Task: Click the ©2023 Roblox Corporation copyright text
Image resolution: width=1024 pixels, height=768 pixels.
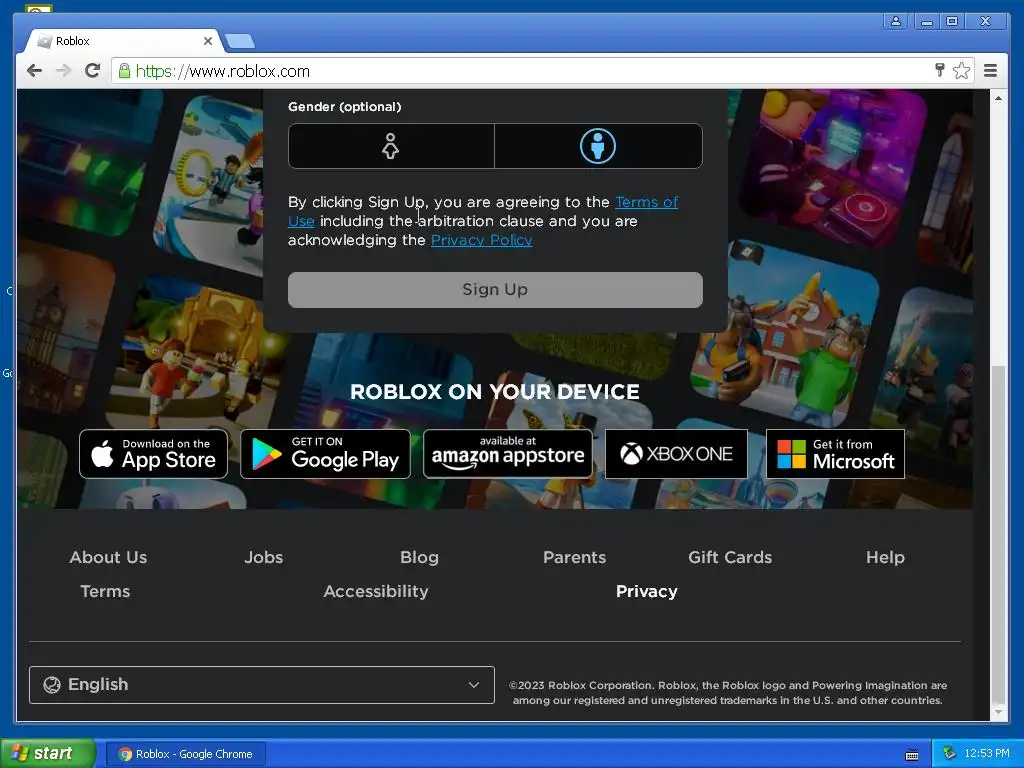Action: coord(728,692)
